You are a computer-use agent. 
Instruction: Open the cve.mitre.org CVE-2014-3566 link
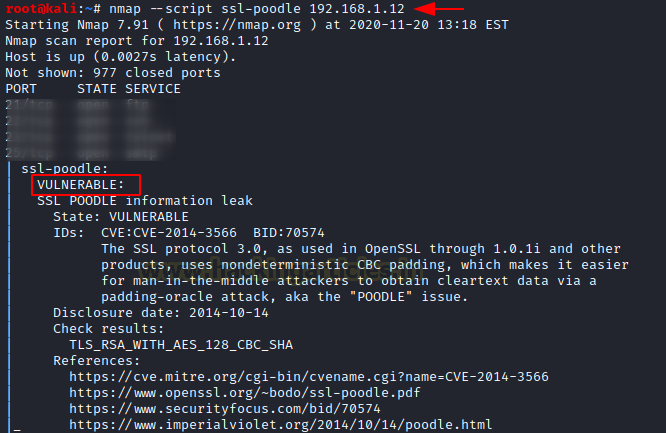pyautogui.click(x=309, y=376)
